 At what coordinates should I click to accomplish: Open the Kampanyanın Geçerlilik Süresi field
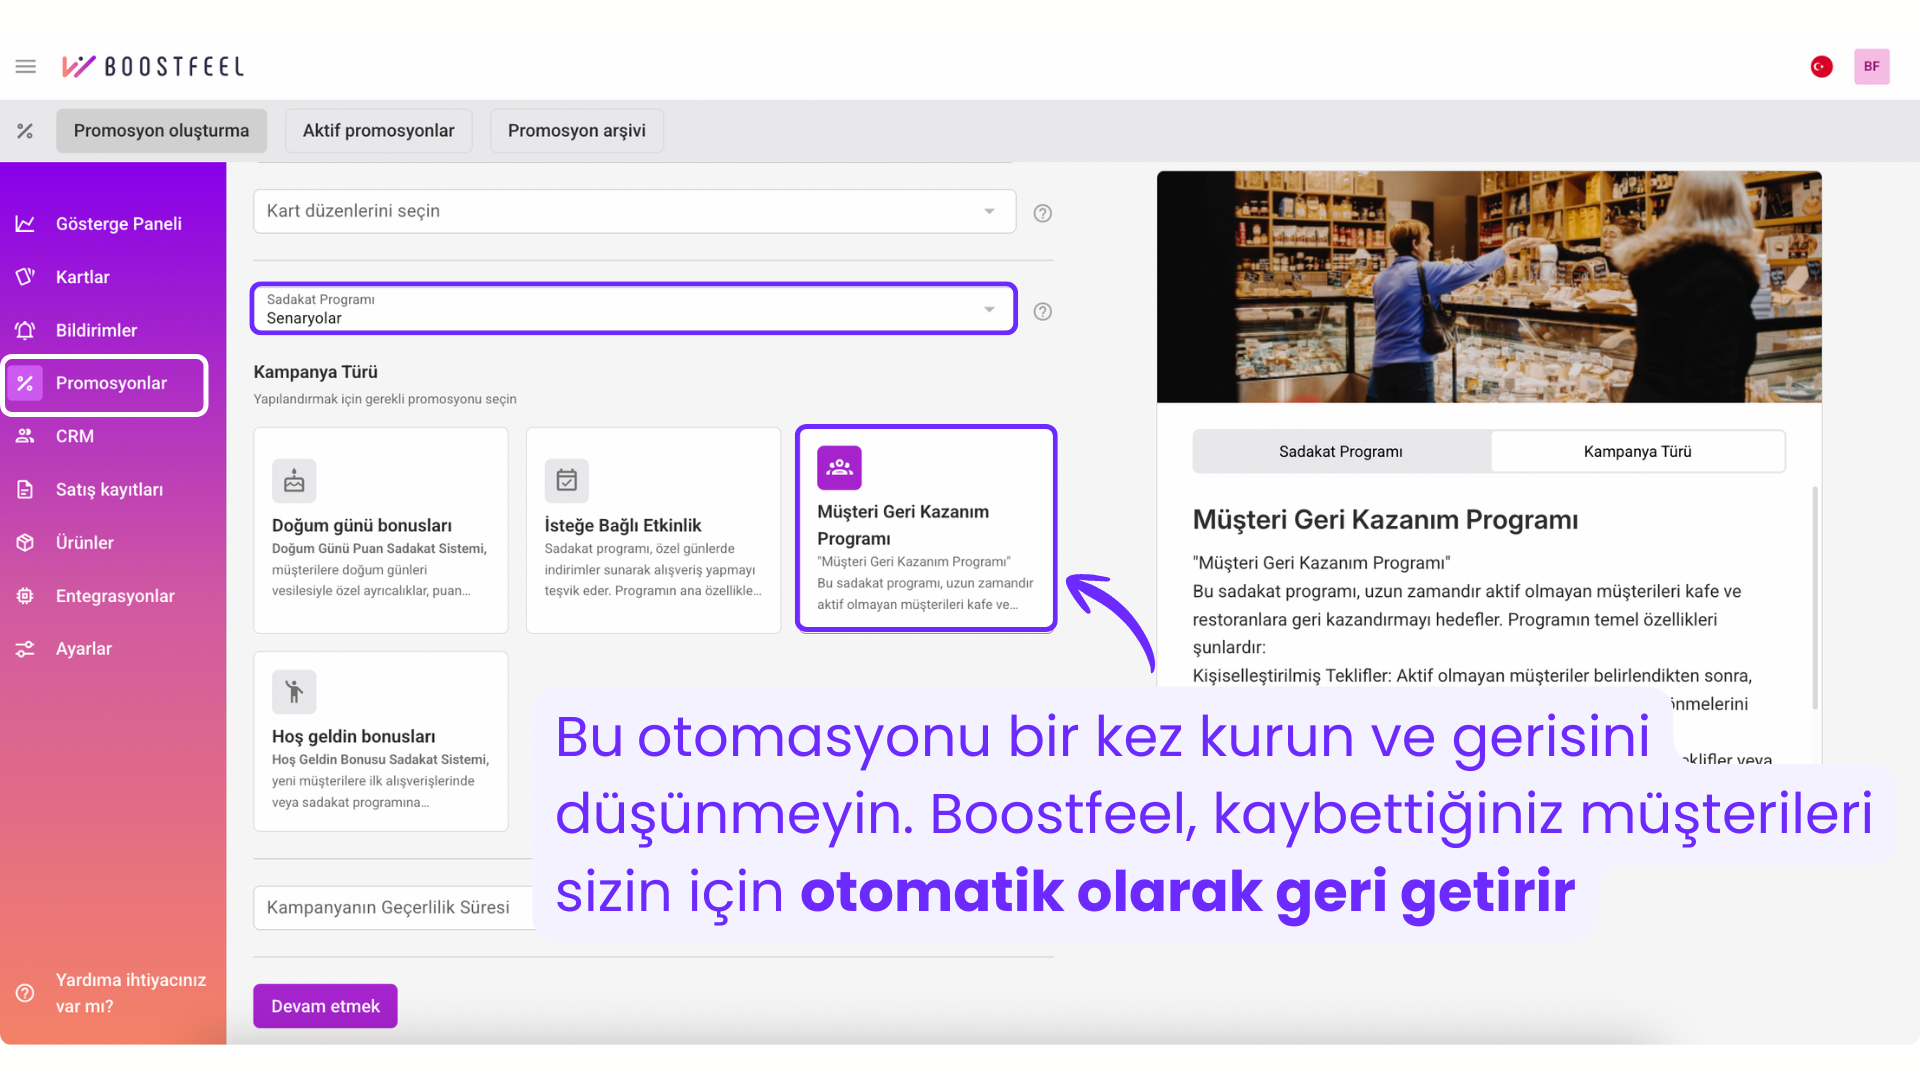[390, 907]
